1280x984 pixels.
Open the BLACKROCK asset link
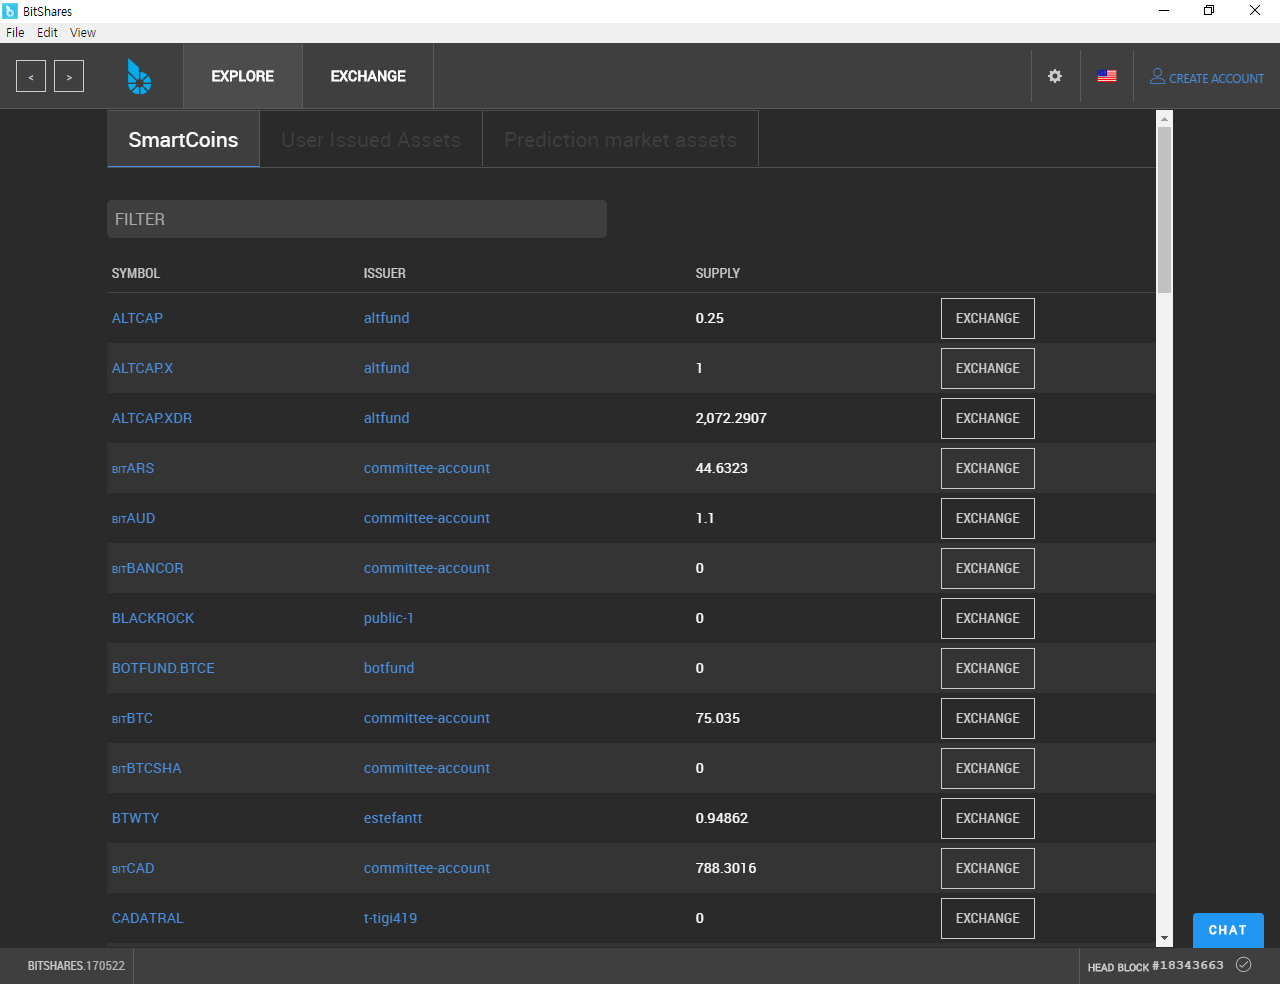(x=153, y=618)
